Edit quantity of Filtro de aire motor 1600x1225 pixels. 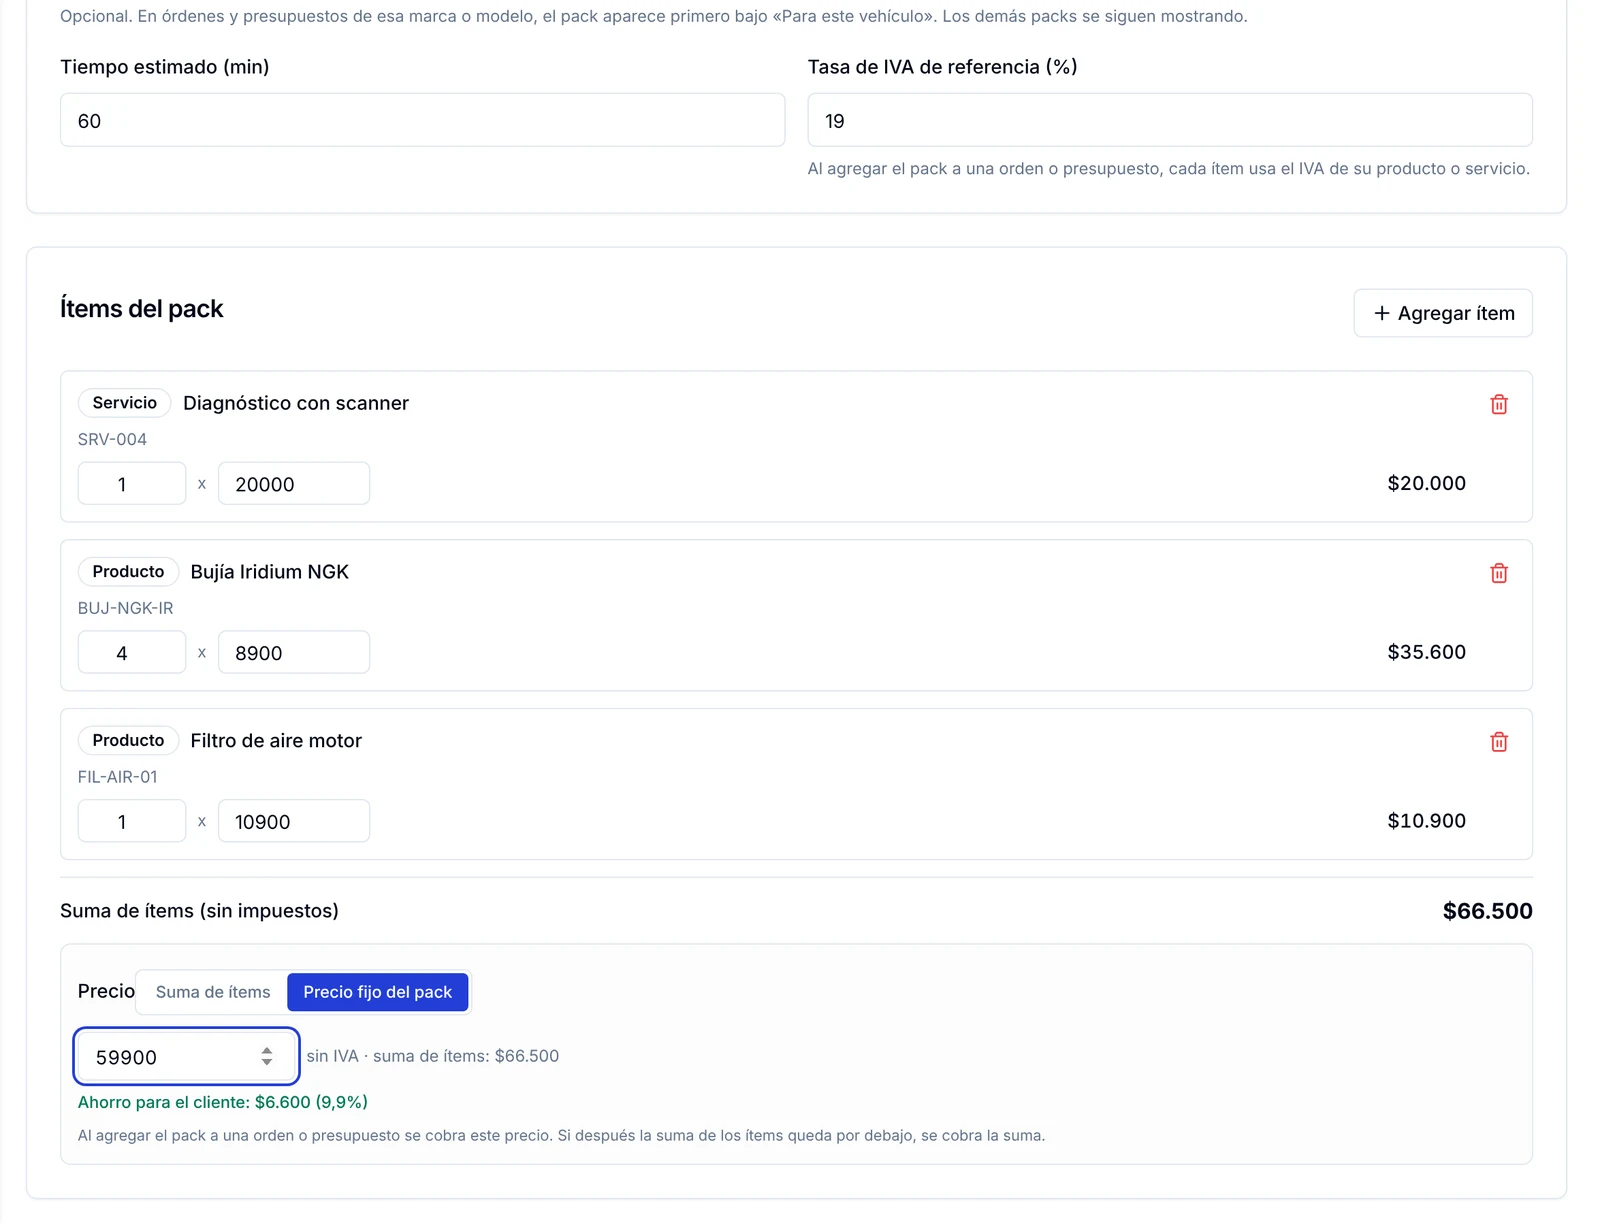pos(132,822)
